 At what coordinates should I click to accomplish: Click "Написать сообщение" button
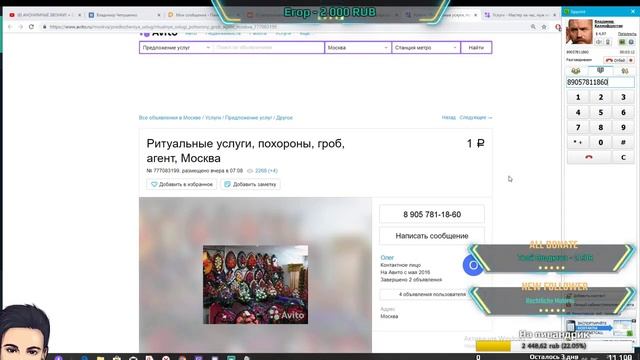coord(432,236)
